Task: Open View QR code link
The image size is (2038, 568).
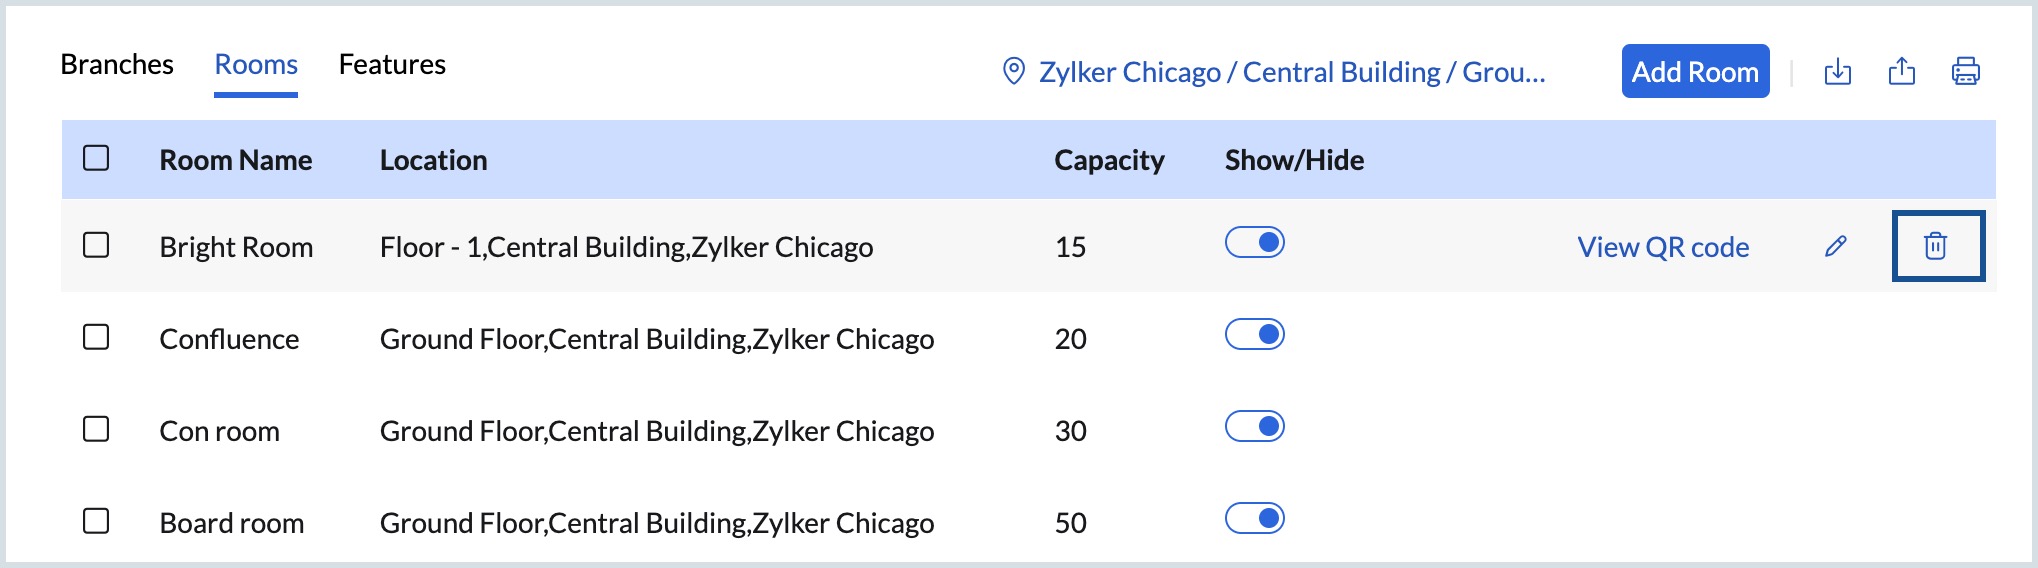Action: pos(1663,247)
